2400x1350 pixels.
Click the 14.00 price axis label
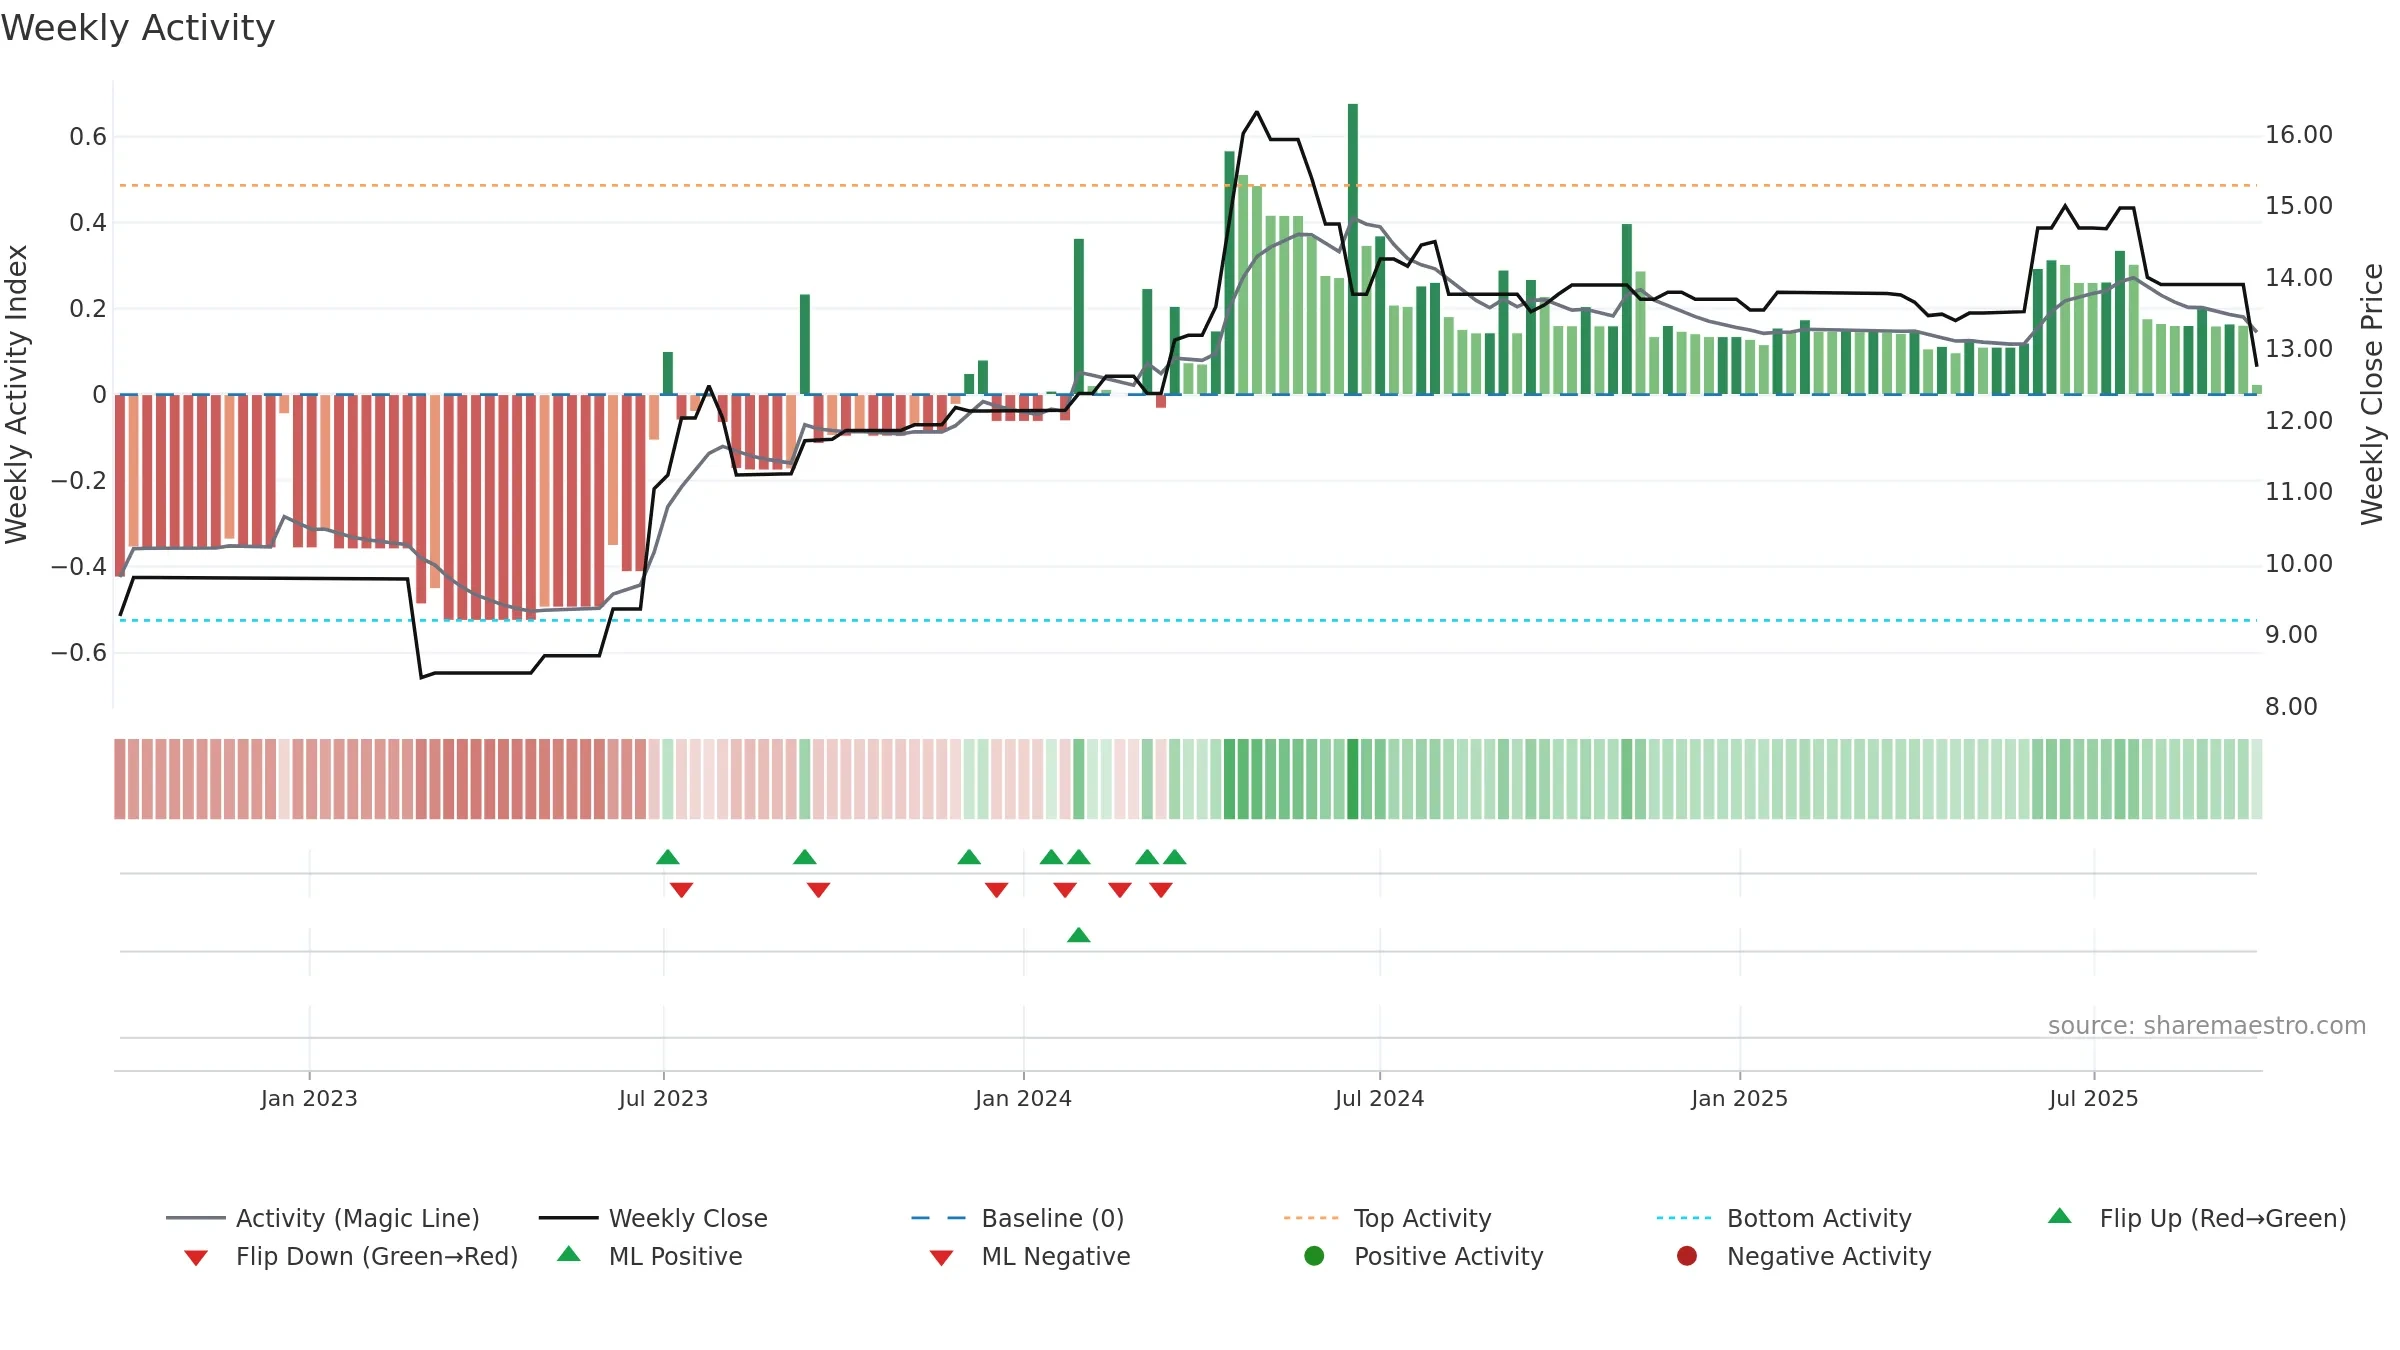point(2298,278)
